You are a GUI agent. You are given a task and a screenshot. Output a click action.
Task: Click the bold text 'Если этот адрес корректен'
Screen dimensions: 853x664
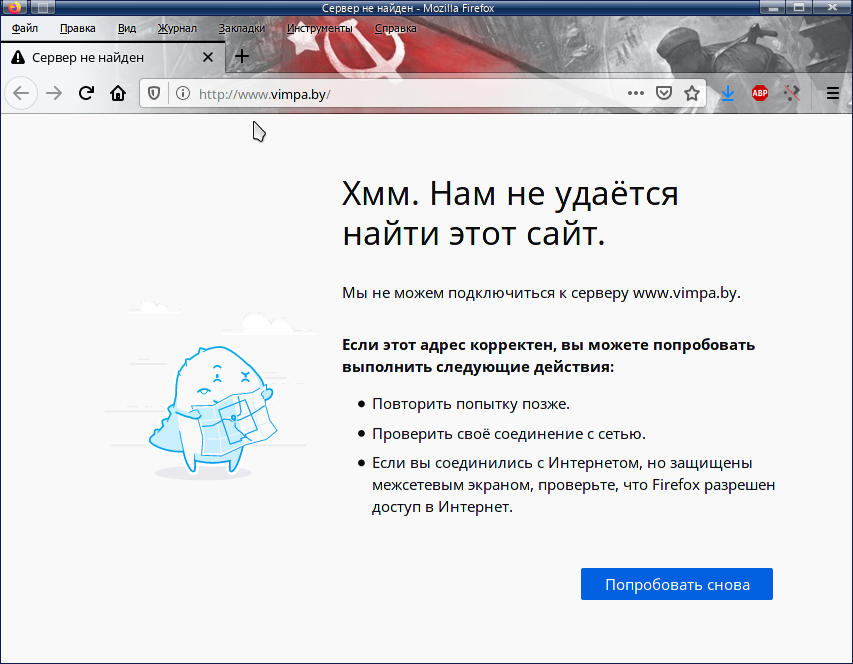pyautogui.click(x=447, y=345)
